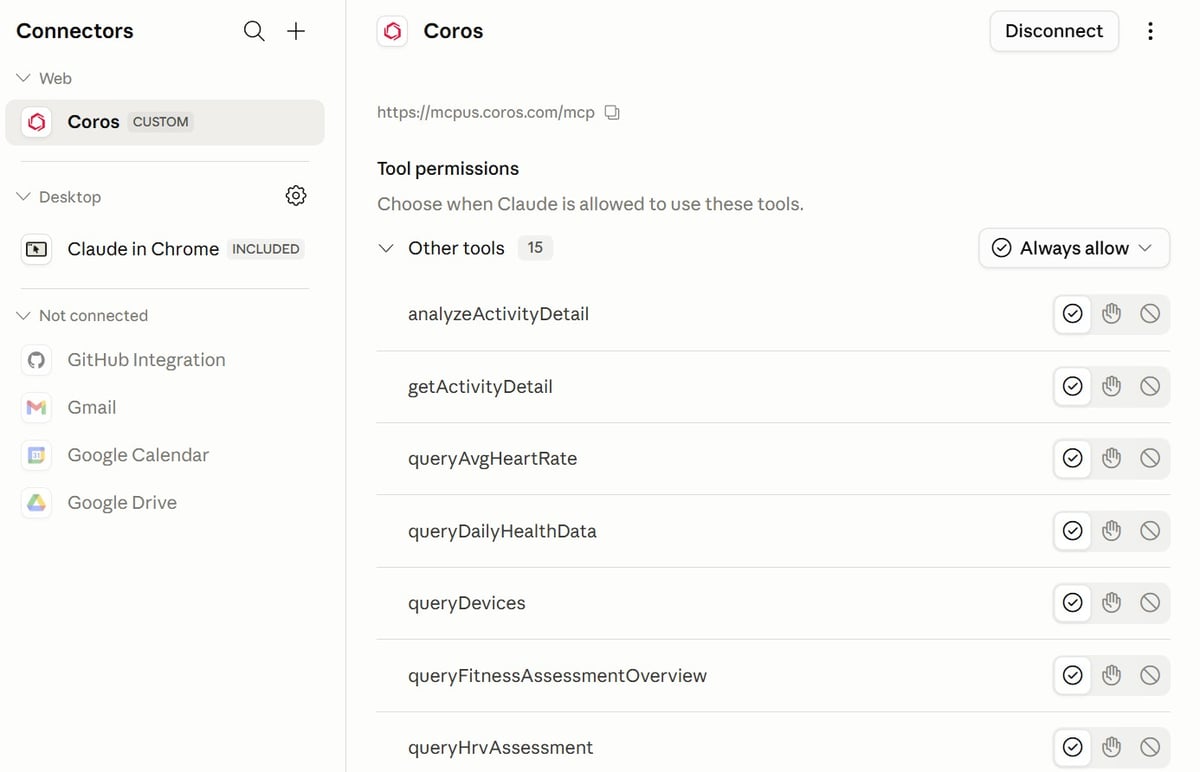The width and height of the screenshot is (1200, 772).
Task: Click the Claude in Chrome icon
Action: coord(37,249)
